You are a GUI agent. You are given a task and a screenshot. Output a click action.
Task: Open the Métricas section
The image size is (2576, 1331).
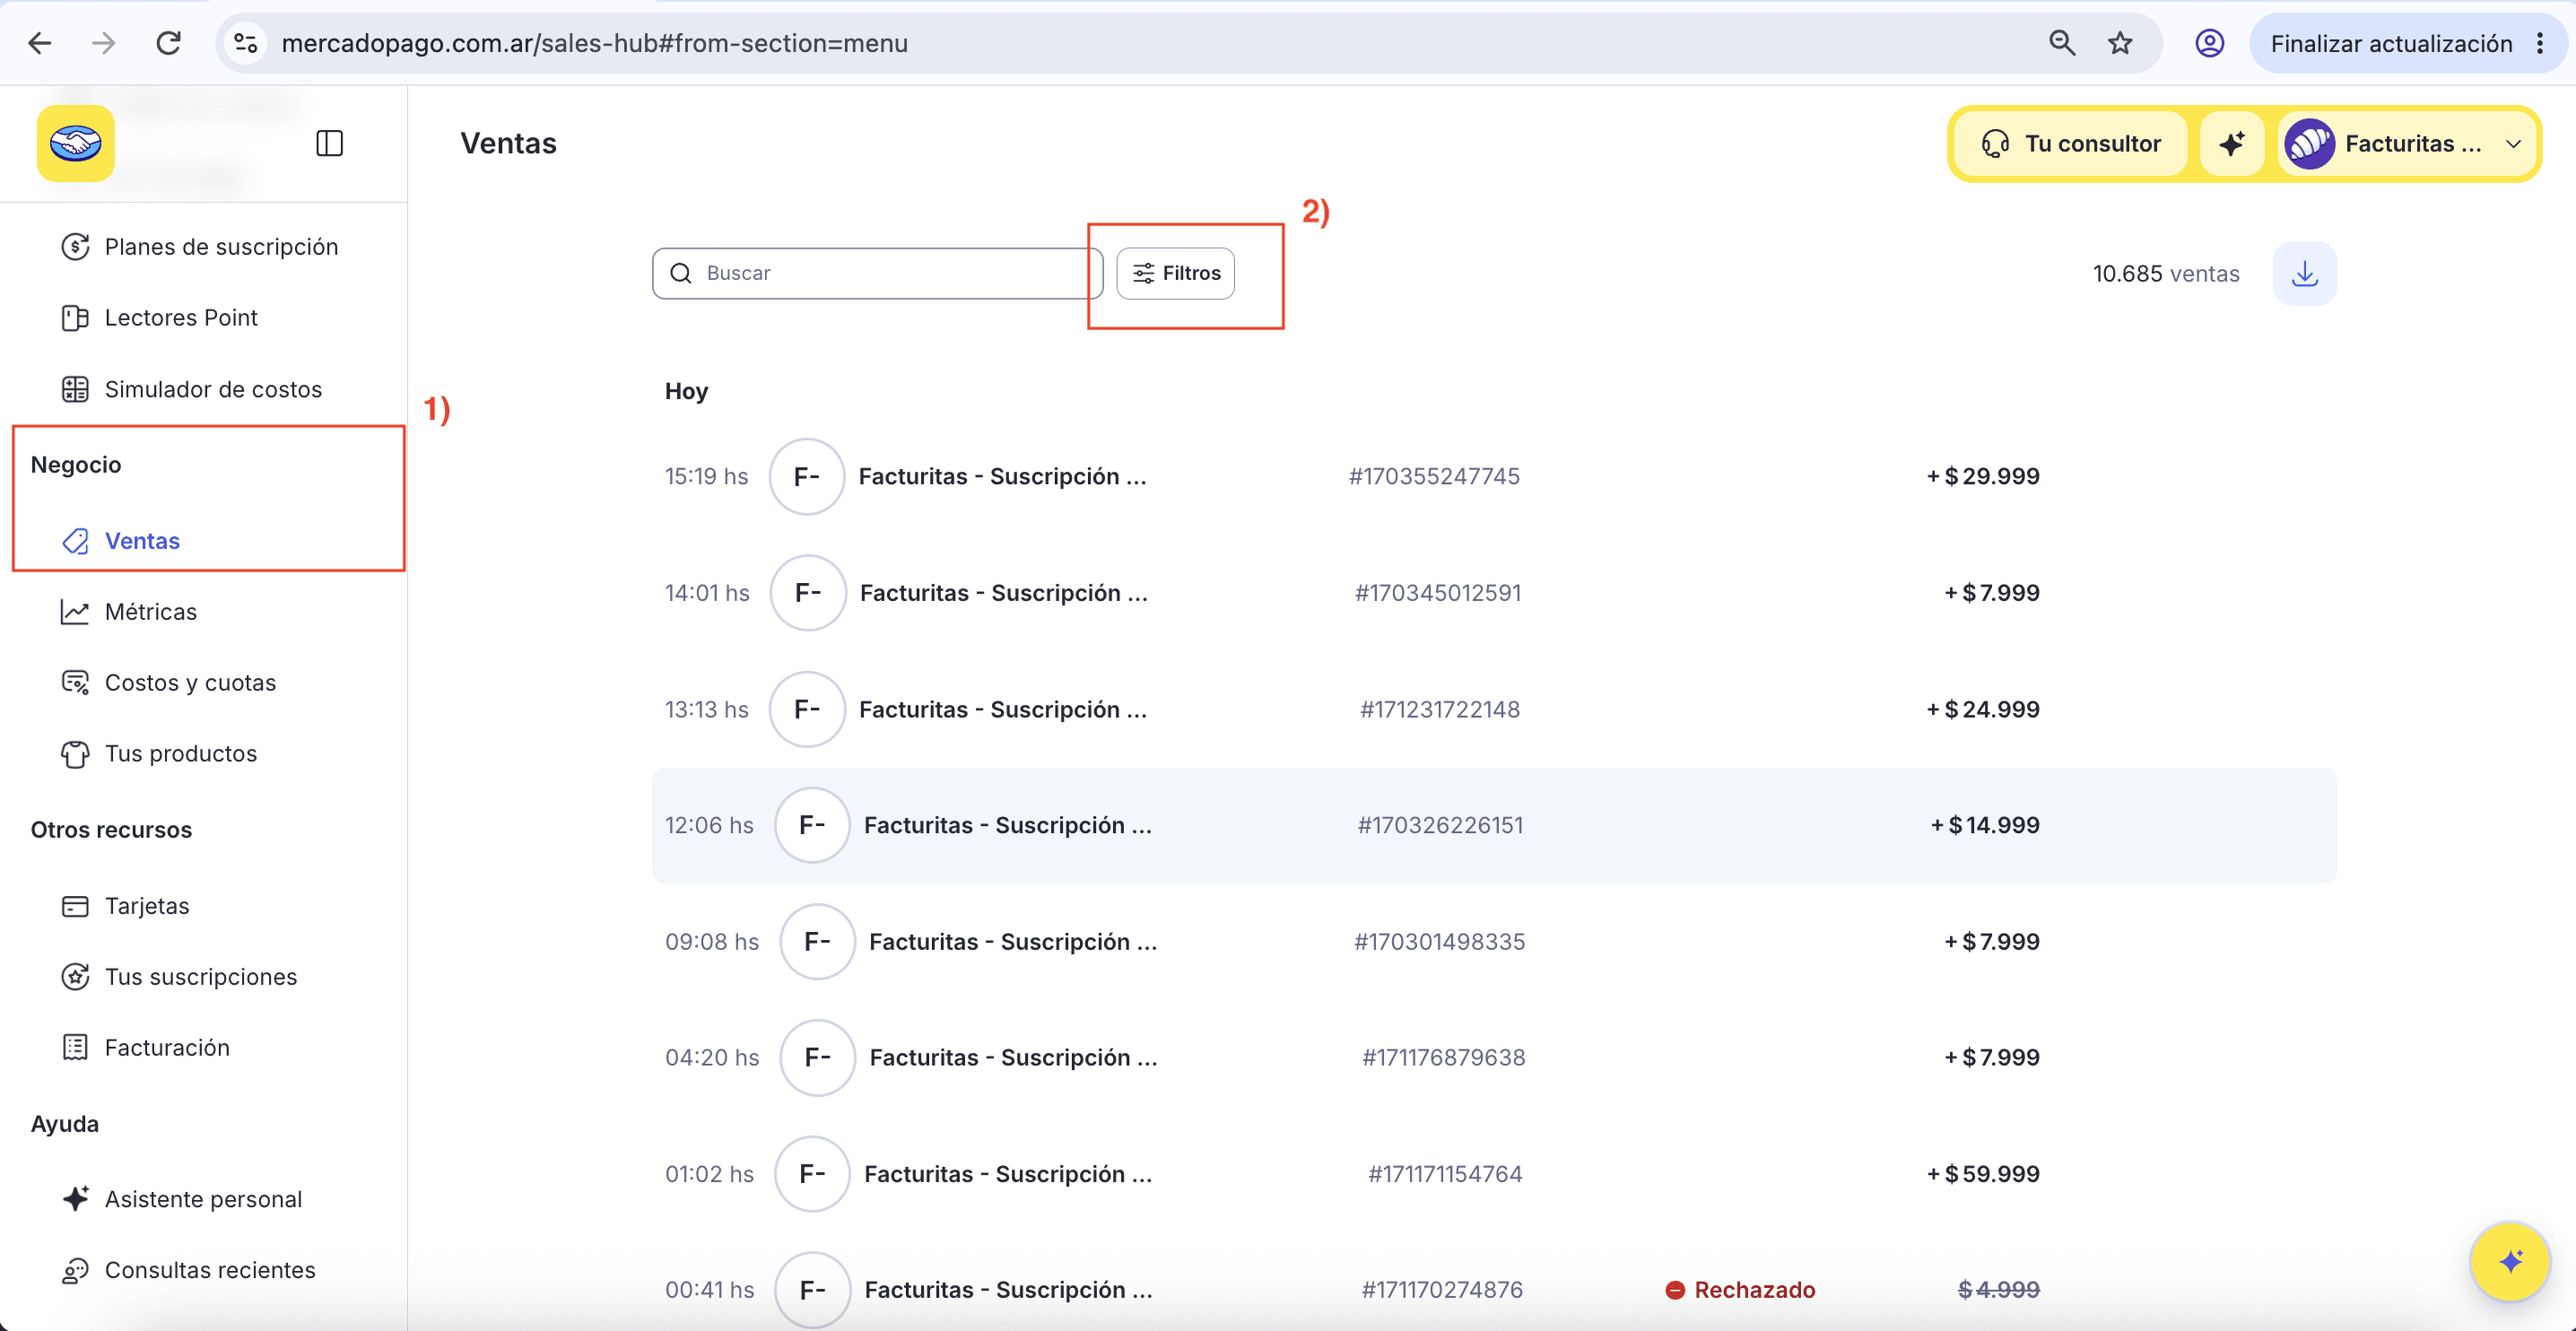(129, 611)
